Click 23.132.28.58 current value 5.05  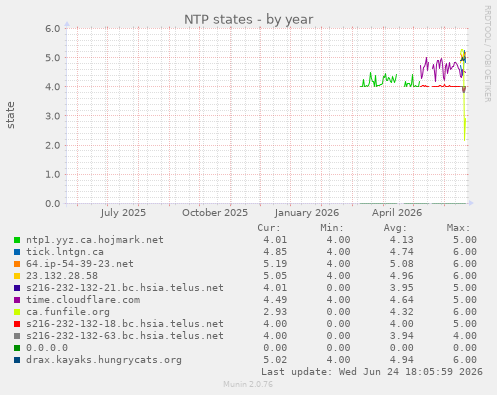275,276
